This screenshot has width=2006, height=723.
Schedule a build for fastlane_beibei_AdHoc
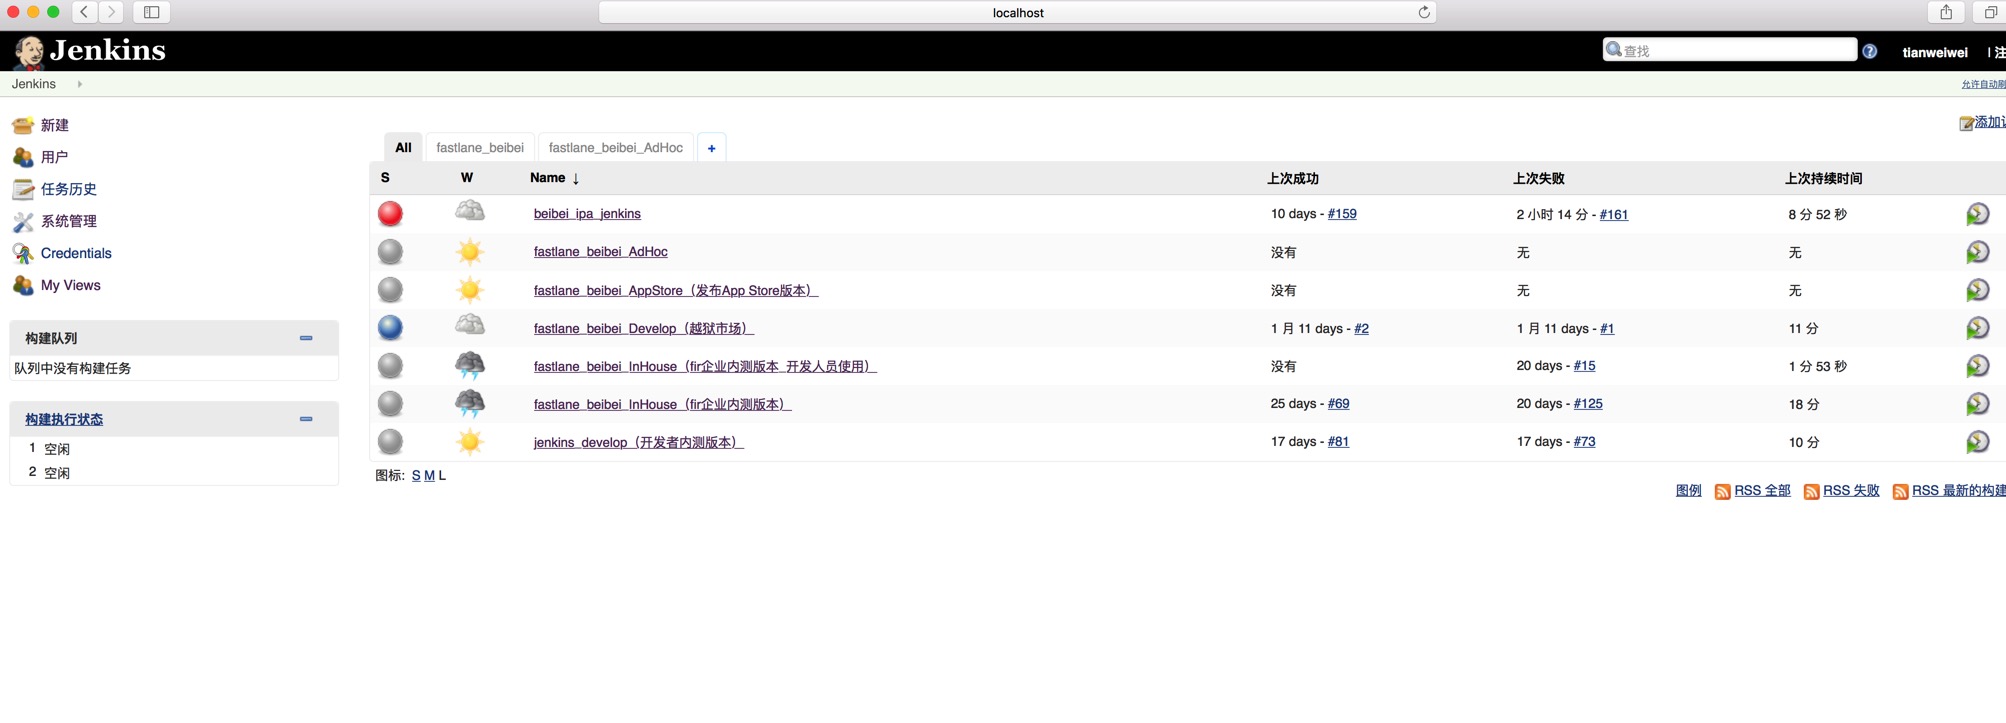[x=1977, y=252]
